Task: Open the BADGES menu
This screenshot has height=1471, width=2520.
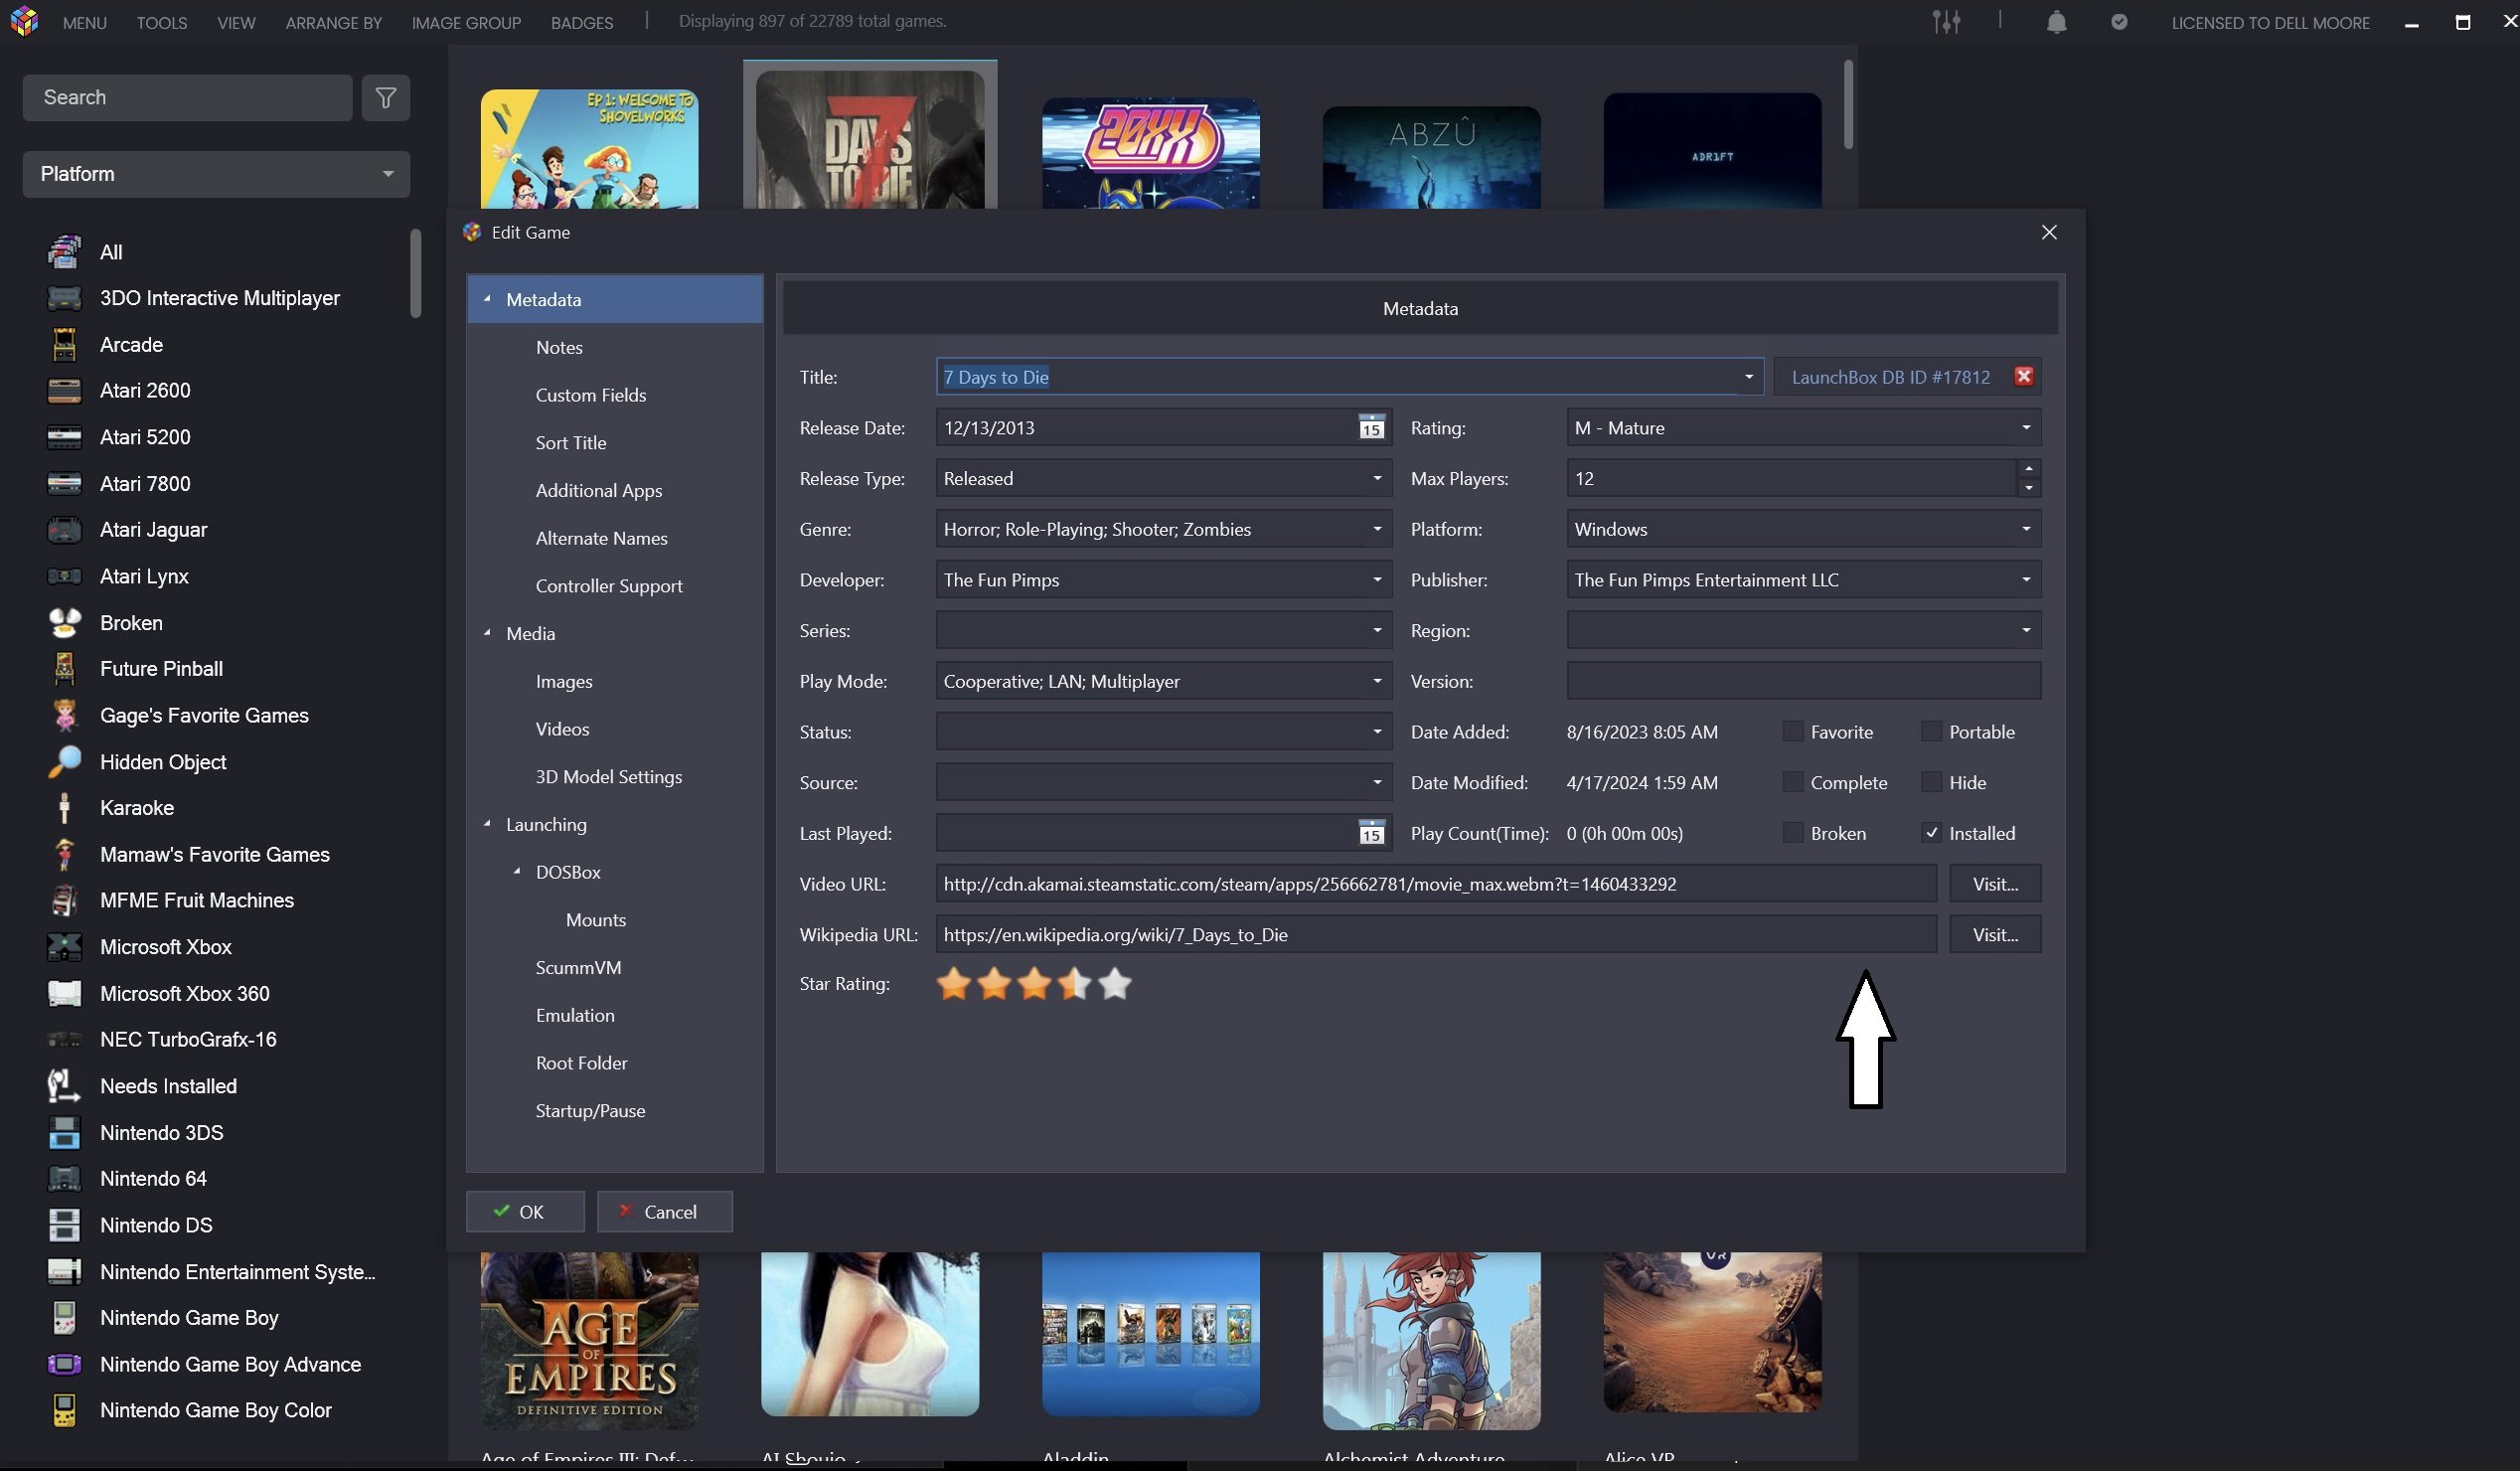Action: (x=582, y=22)
